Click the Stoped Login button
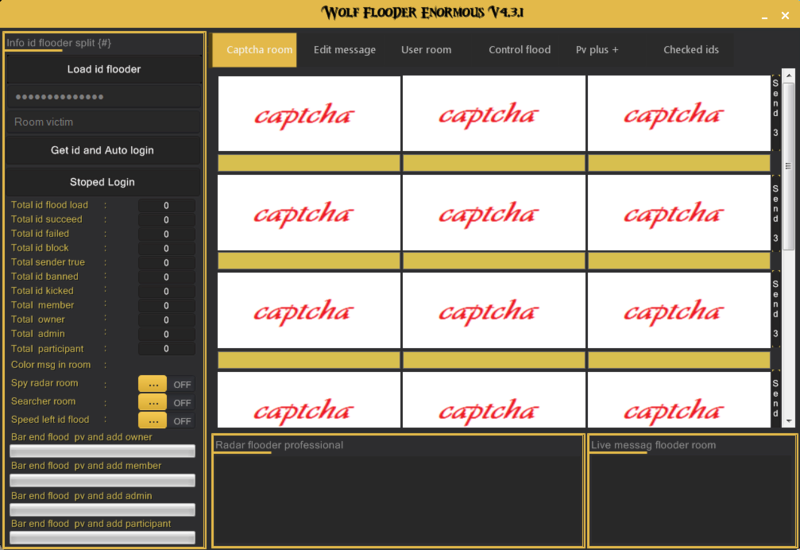Viewport: 800px width, 550px height. point(104,182)
